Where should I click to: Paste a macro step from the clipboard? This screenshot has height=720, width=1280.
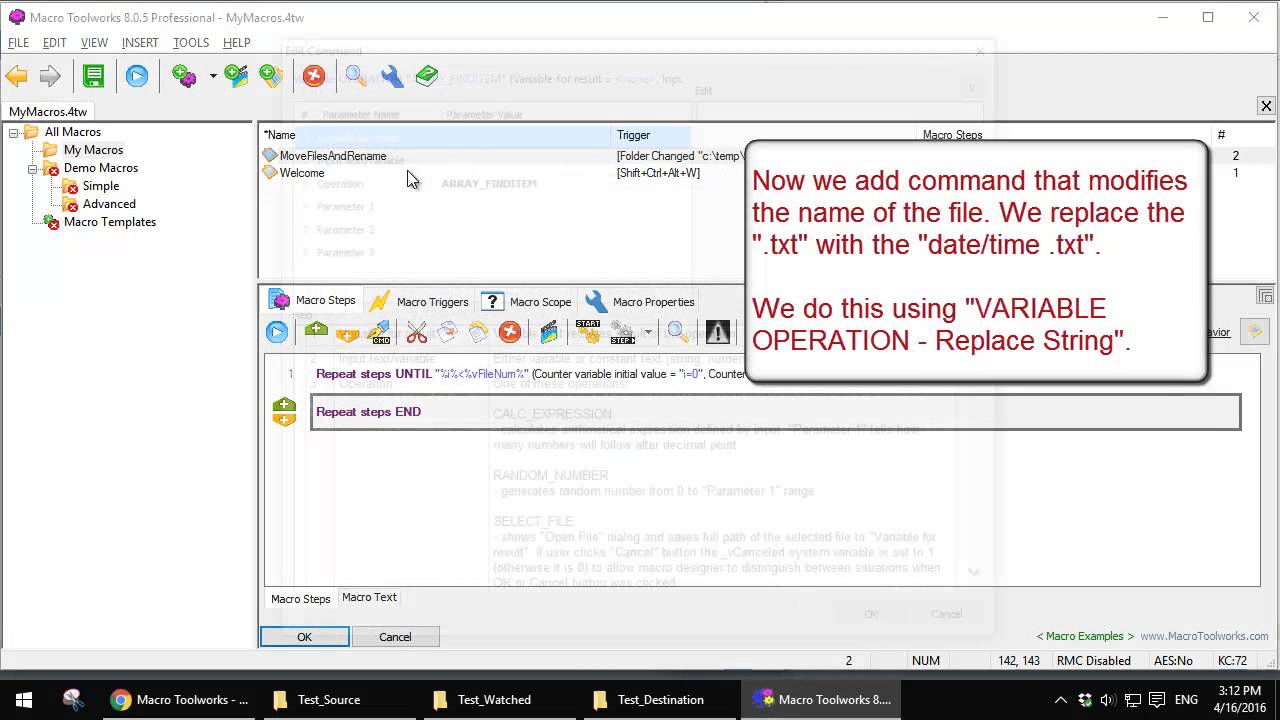478,332
